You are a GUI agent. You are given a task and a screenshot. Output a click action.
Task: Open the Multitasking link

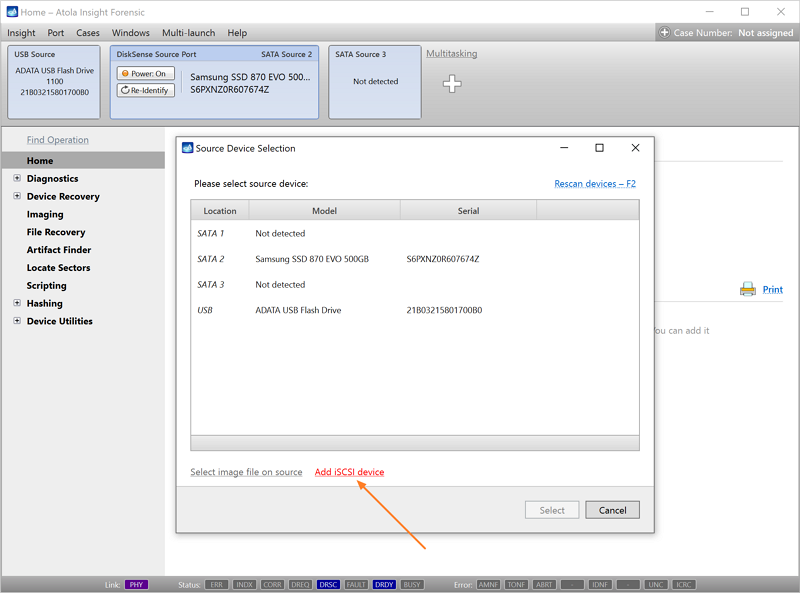pyautogui.click(x=452, y=54)
